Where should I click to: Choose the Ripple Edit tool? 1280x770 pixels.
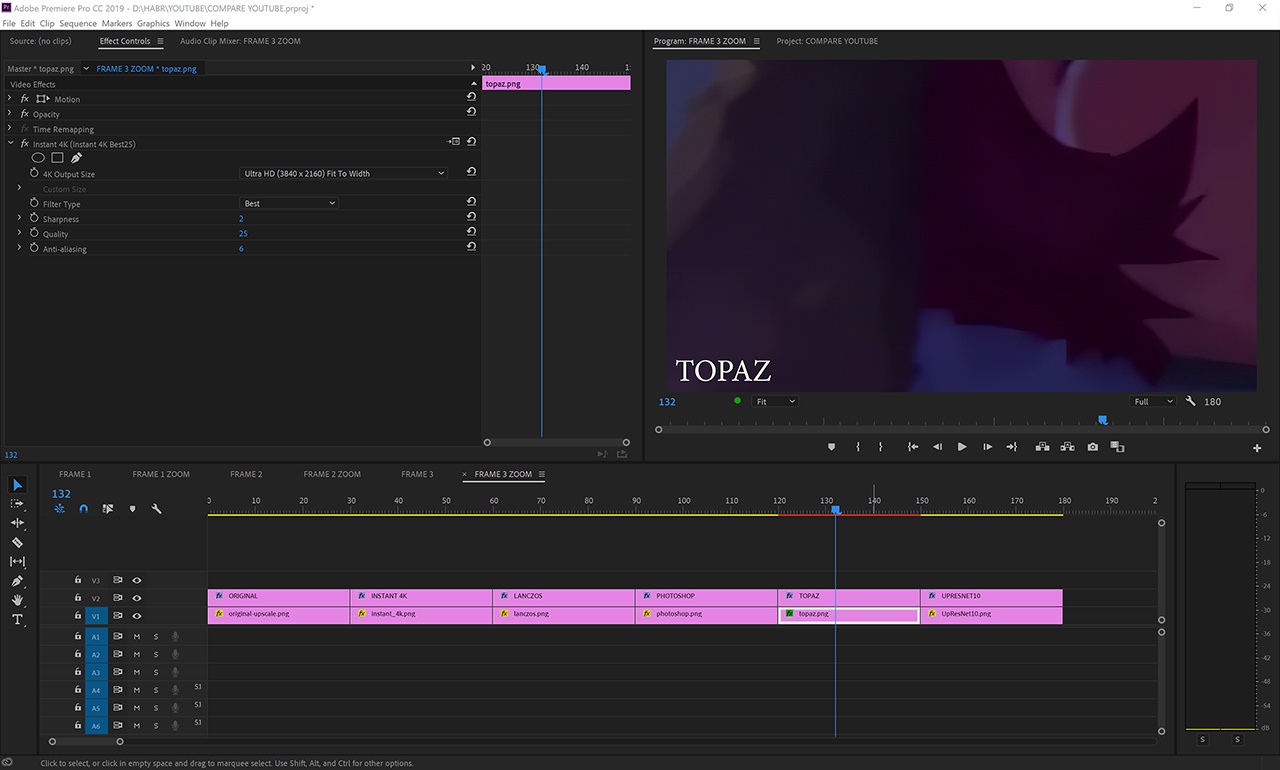(17, 523)
